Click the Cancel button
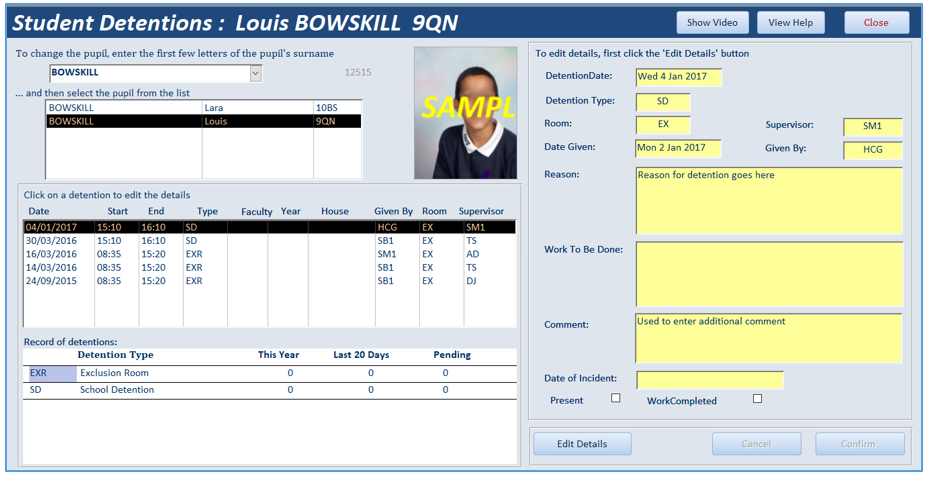Image resolution: width=928 pixels, height=477 pixels. click(756, 444)
